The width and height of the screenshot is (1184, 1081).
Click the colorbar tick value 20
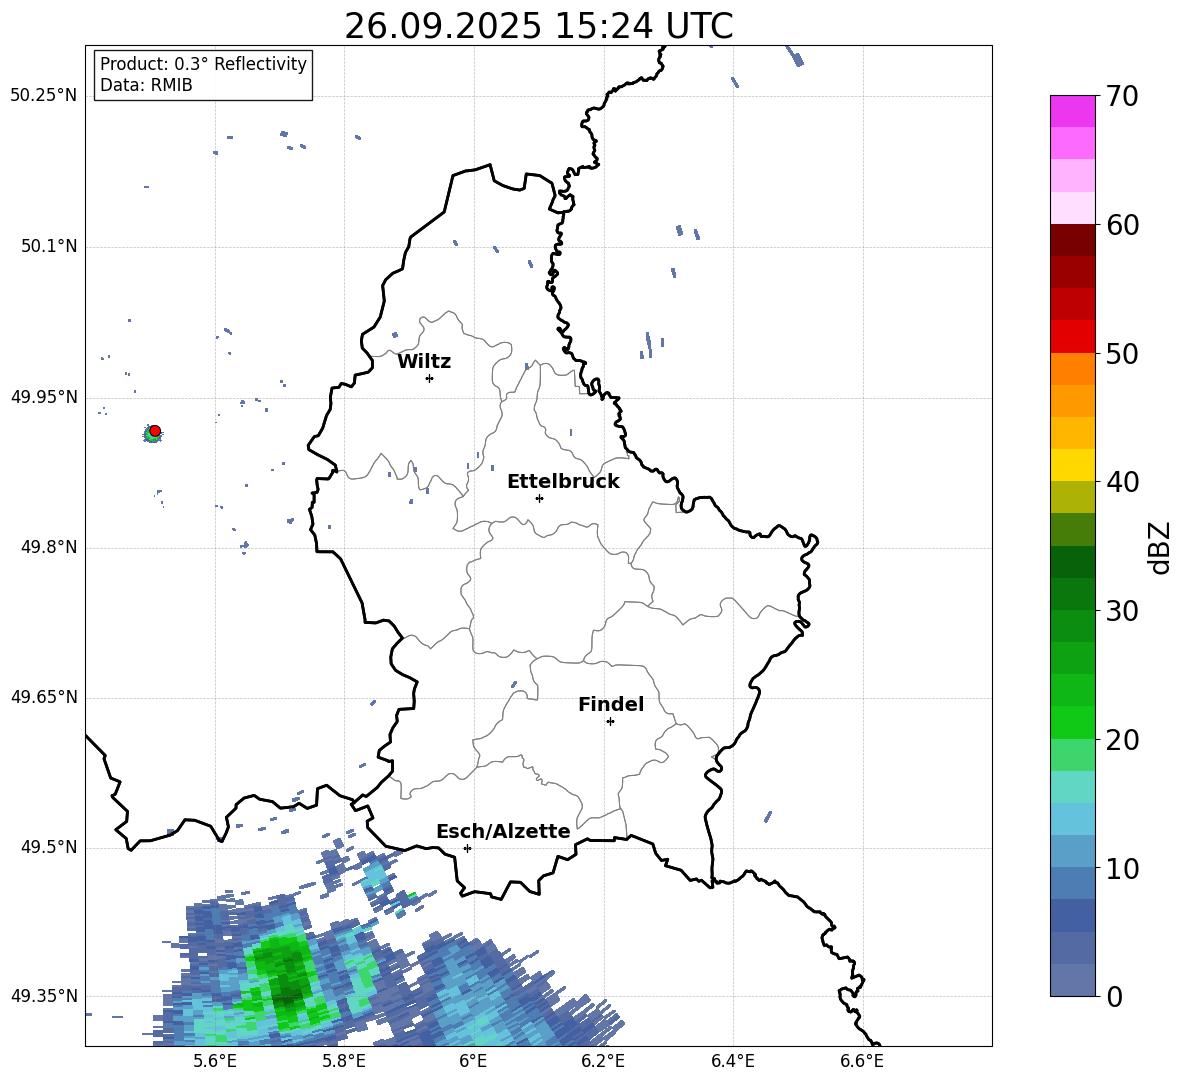pyautogui.click(x=1122, y=740)
